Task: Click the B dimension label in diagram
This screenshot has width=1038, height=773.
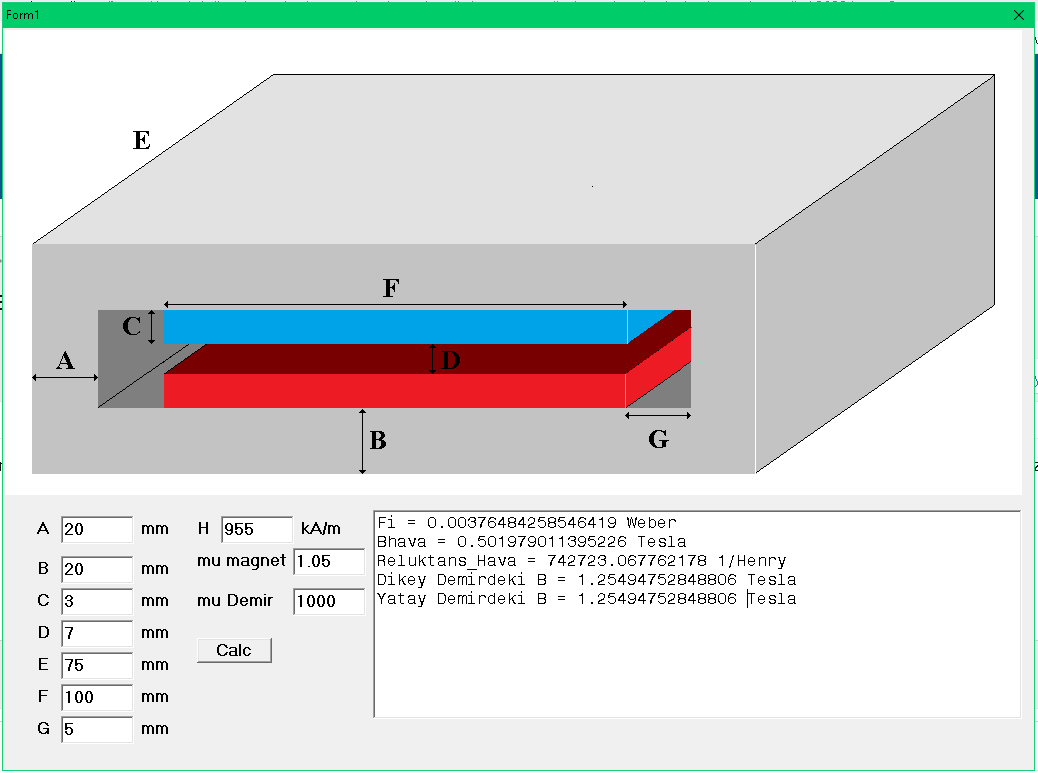Action: point(378,440)
